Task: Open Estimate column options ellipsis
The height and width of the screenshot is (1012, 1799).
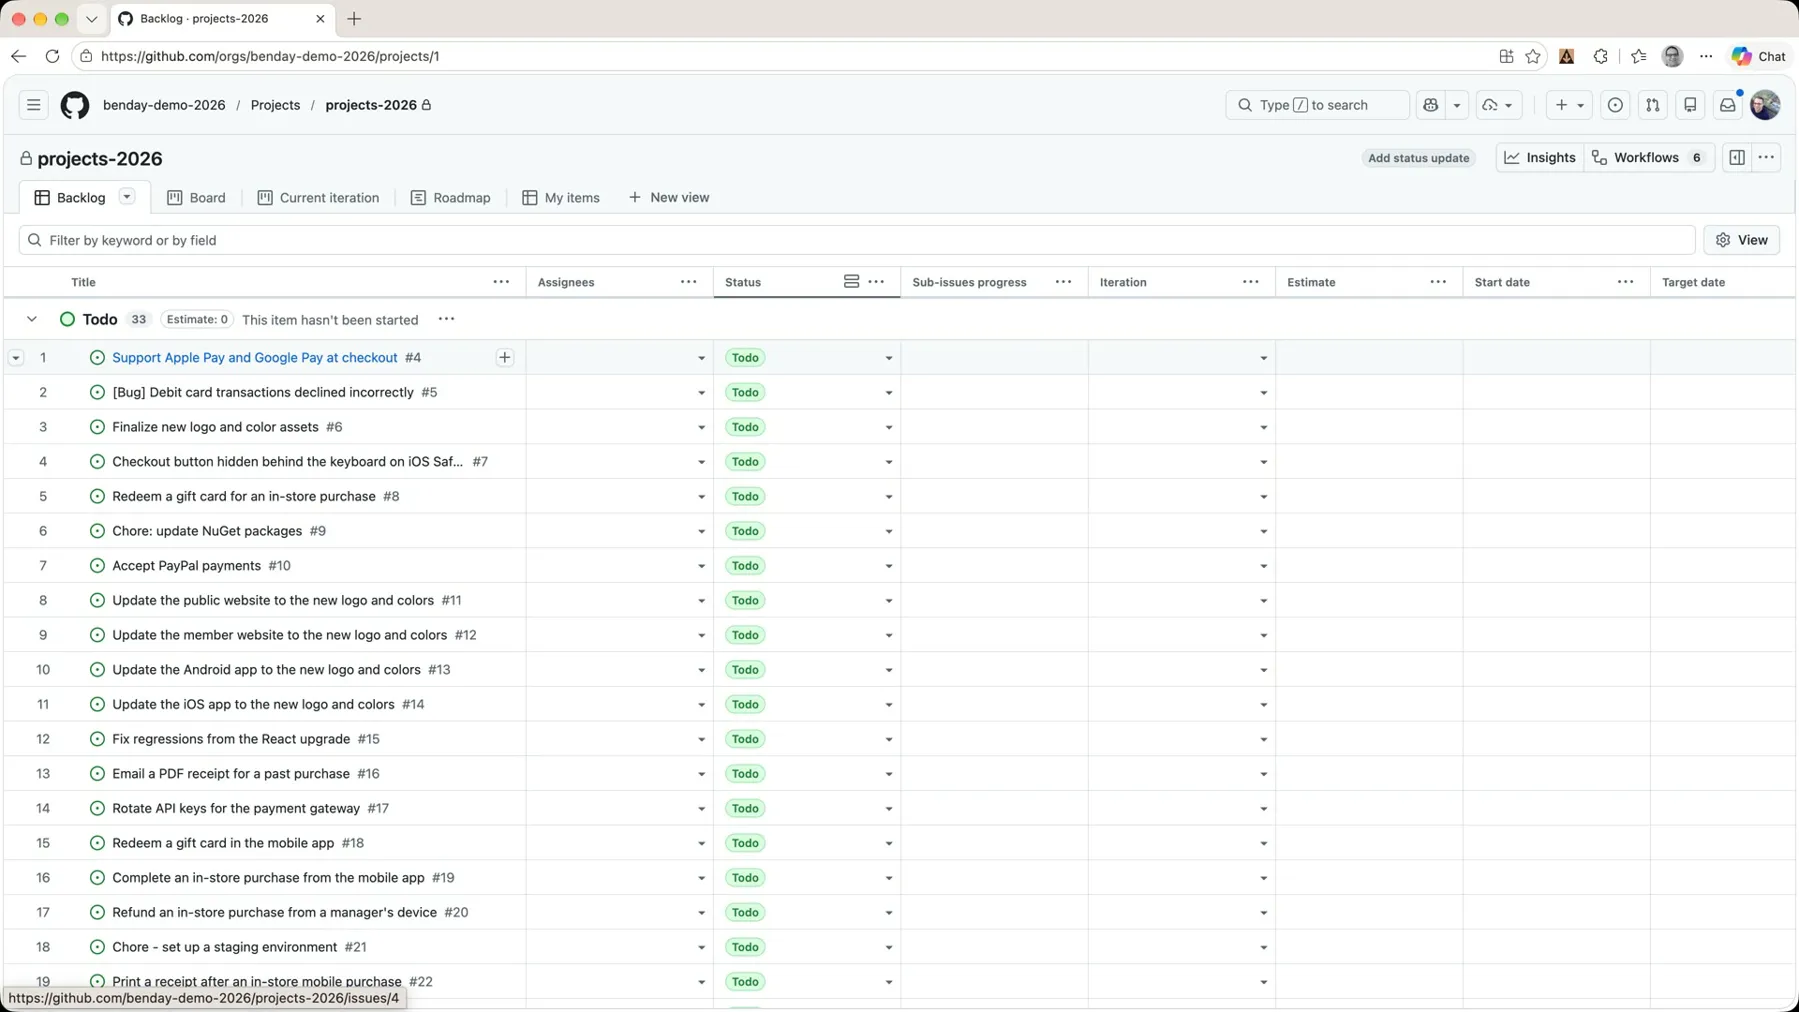Action: point(1438,282)
